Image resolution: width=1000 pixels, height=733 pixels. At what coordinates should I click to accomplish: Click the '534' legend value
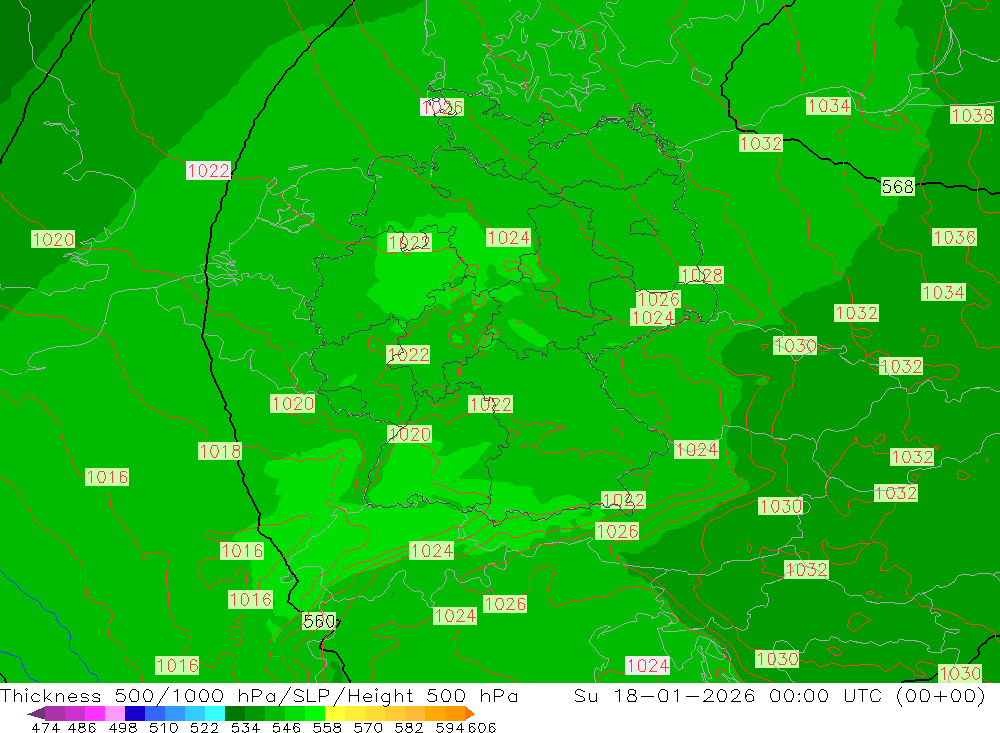(x=245, y=727)
